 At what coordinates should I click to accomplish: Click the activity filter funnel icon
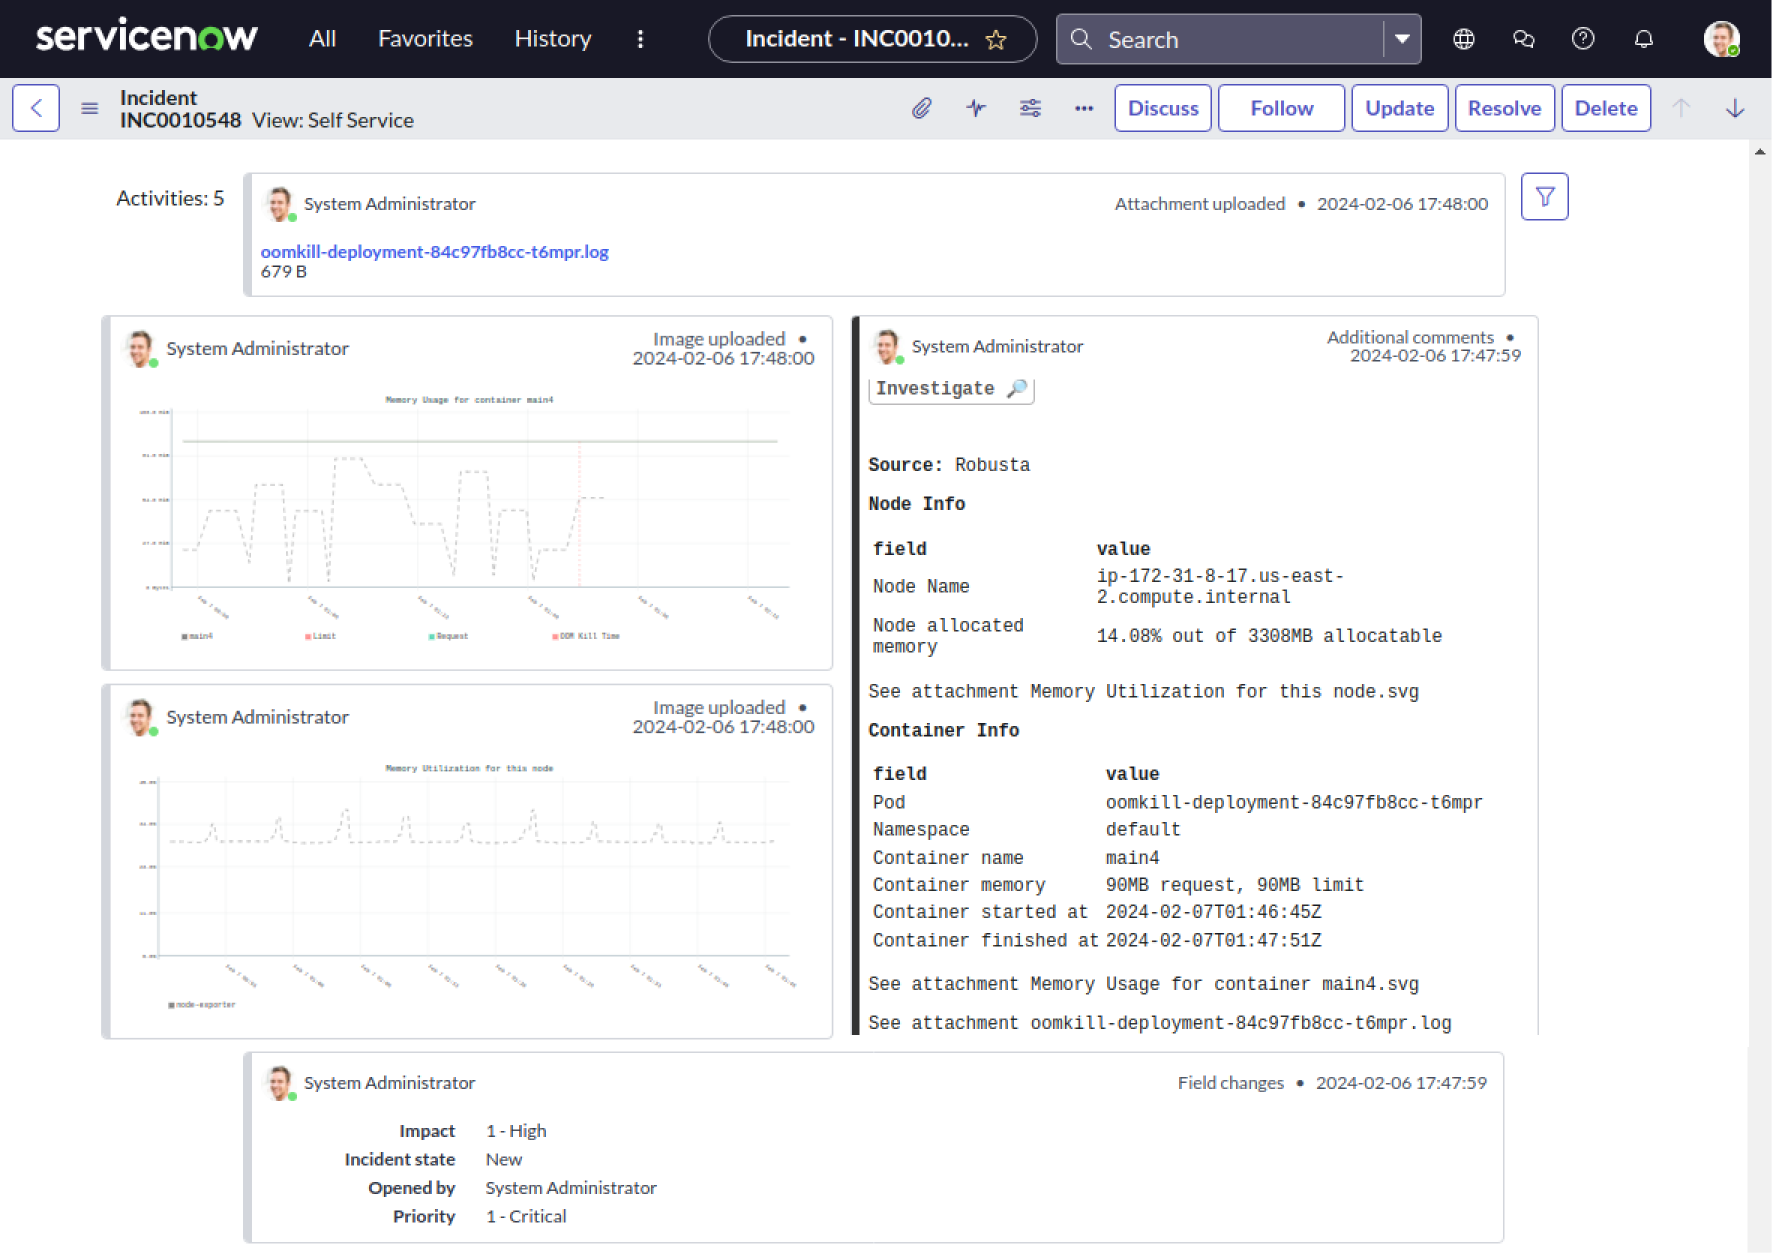pyautogui.click(x=1544, y=197)
